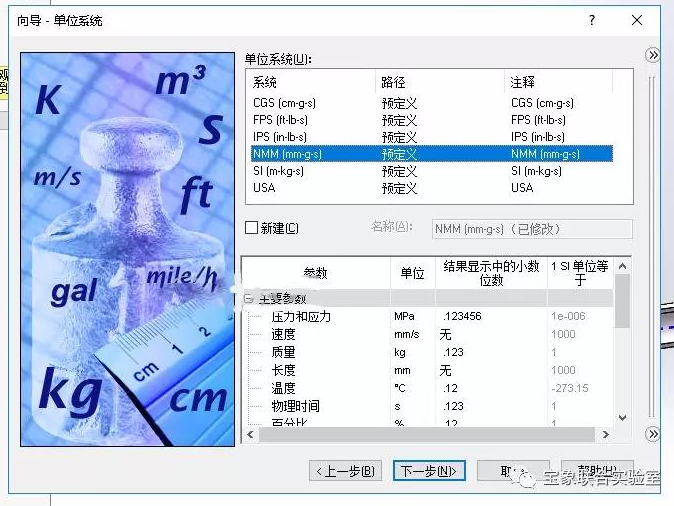Click the lower double-chevron expand icon
Screen dimensions: 674x506
pos(653,434)
